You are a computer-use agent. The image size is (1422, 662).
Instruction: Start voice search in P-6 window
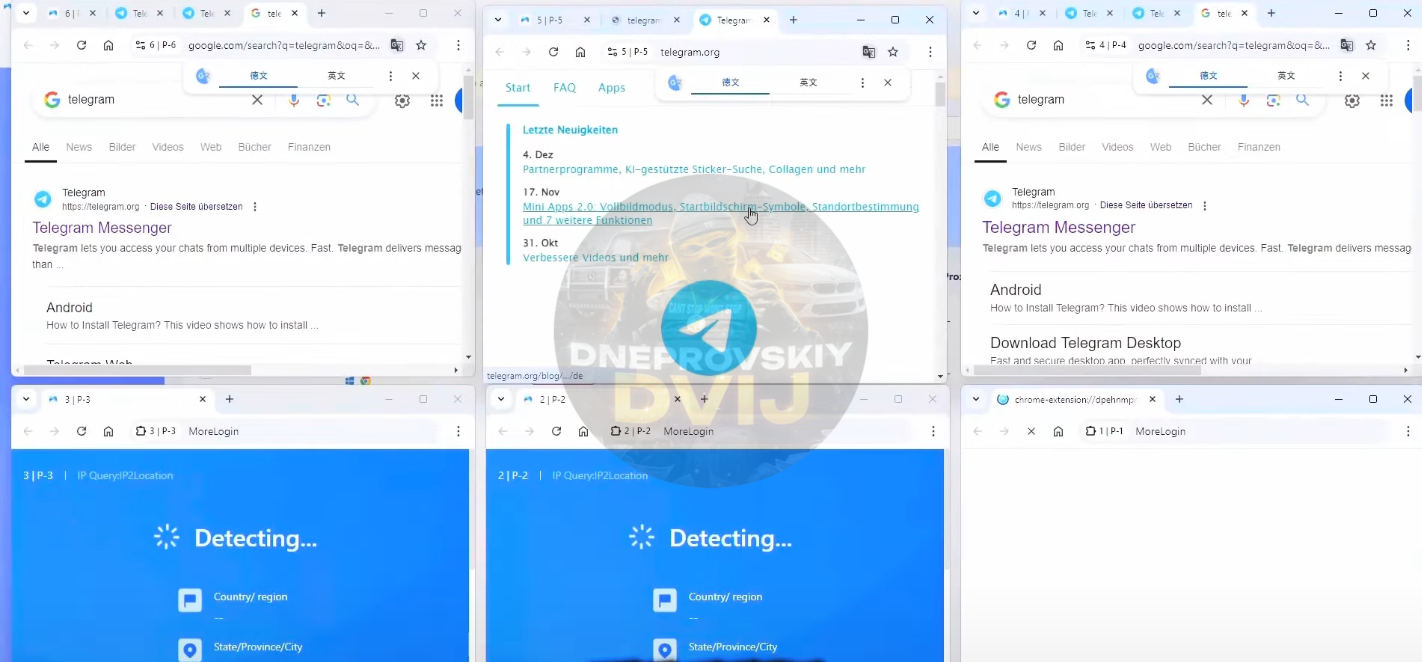294,100
